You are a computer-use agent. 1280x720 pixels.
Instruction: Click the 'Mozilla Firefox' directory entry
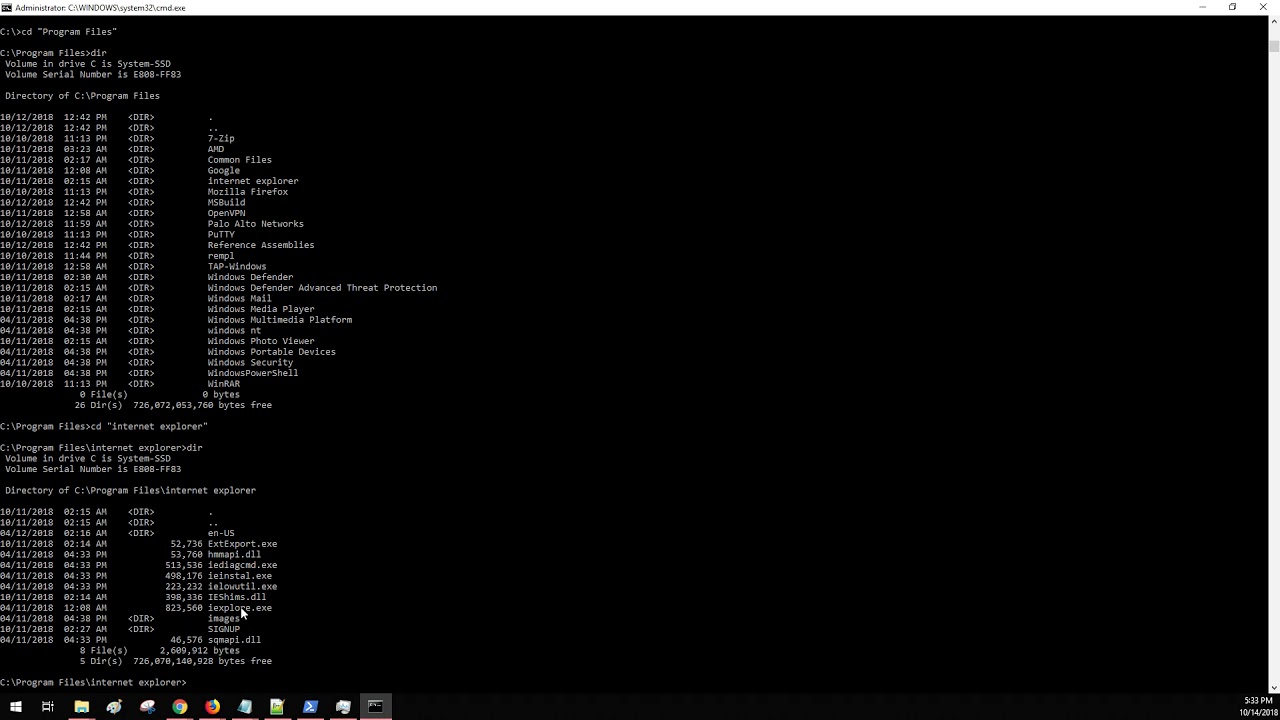(248, 192)
